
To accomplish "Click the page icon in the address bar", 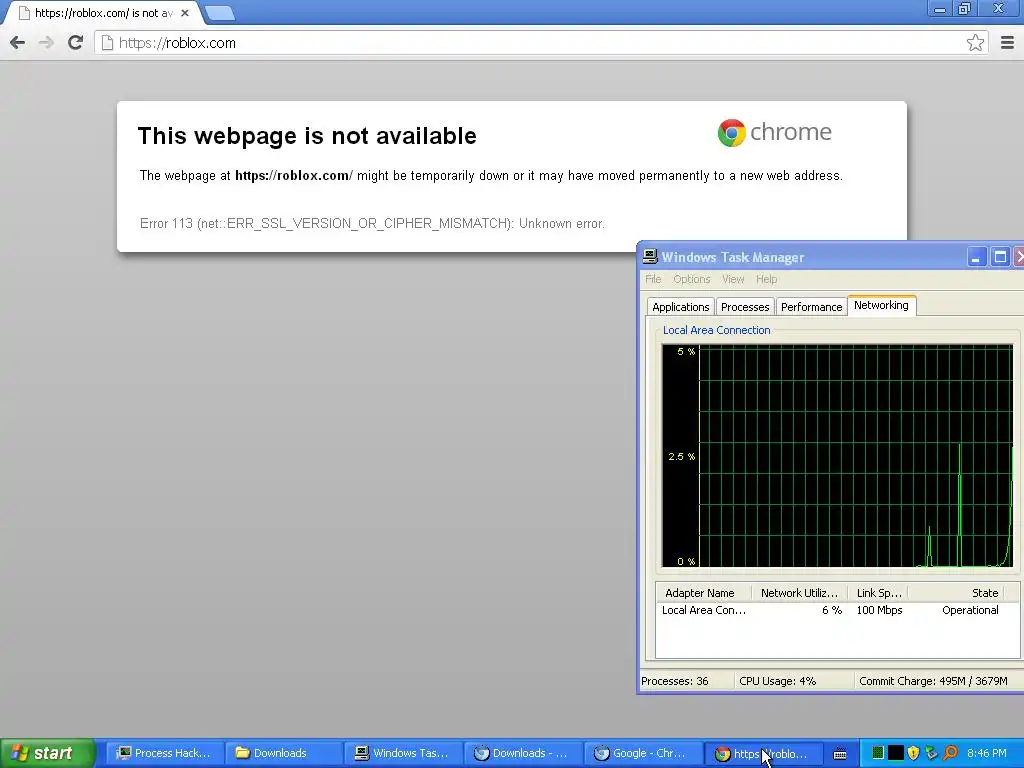I will (107, 43).
